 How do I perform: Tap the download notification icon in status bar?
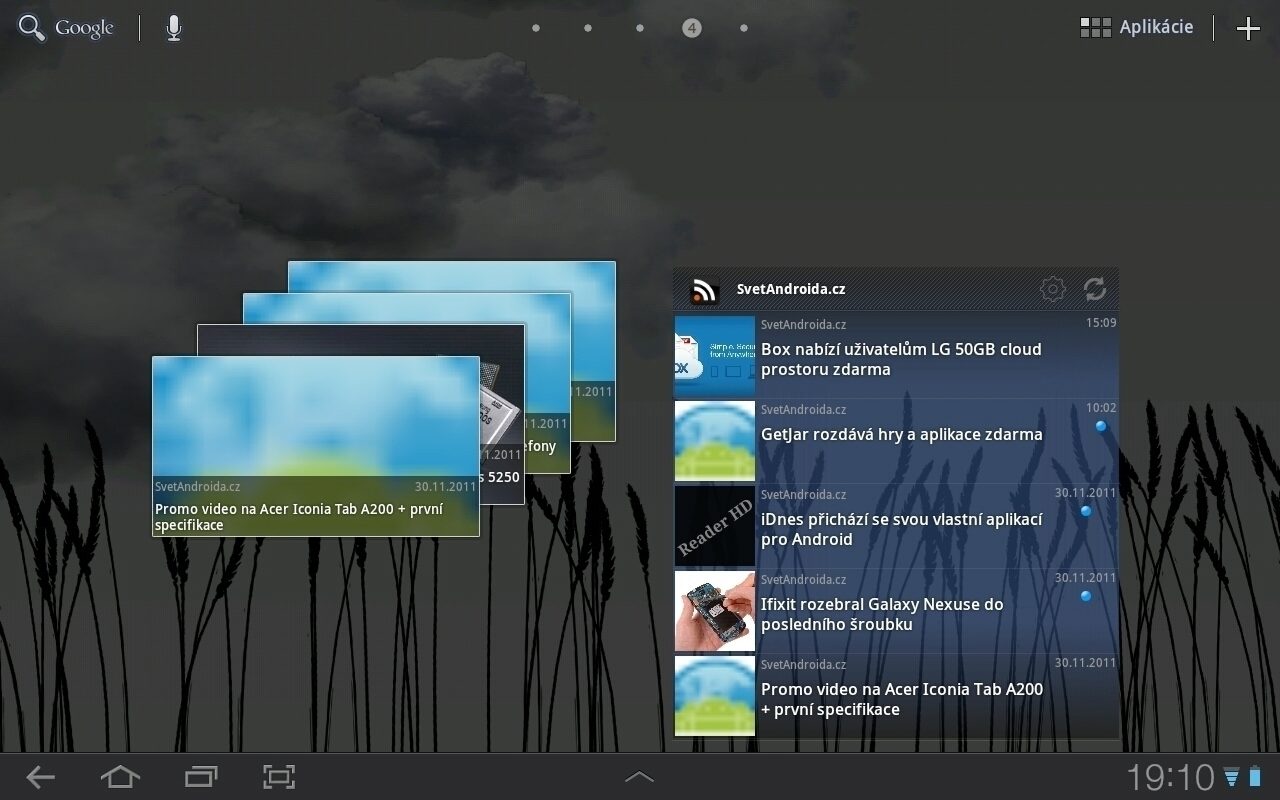pos(1231,777)
